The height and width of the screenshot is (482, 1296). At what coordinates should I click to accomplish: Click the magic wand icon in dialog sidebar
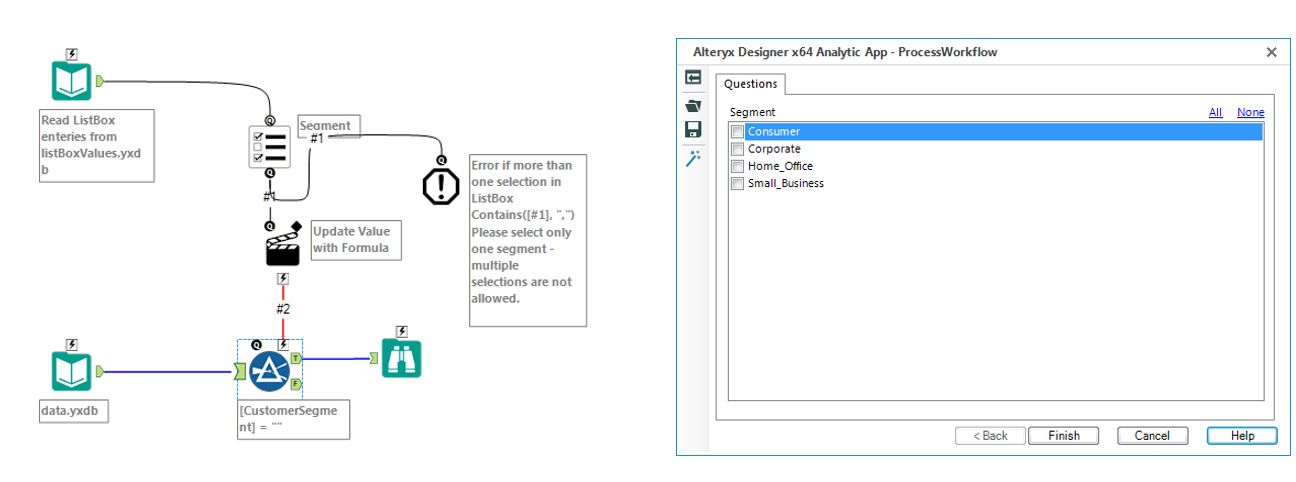coord(692,158)
